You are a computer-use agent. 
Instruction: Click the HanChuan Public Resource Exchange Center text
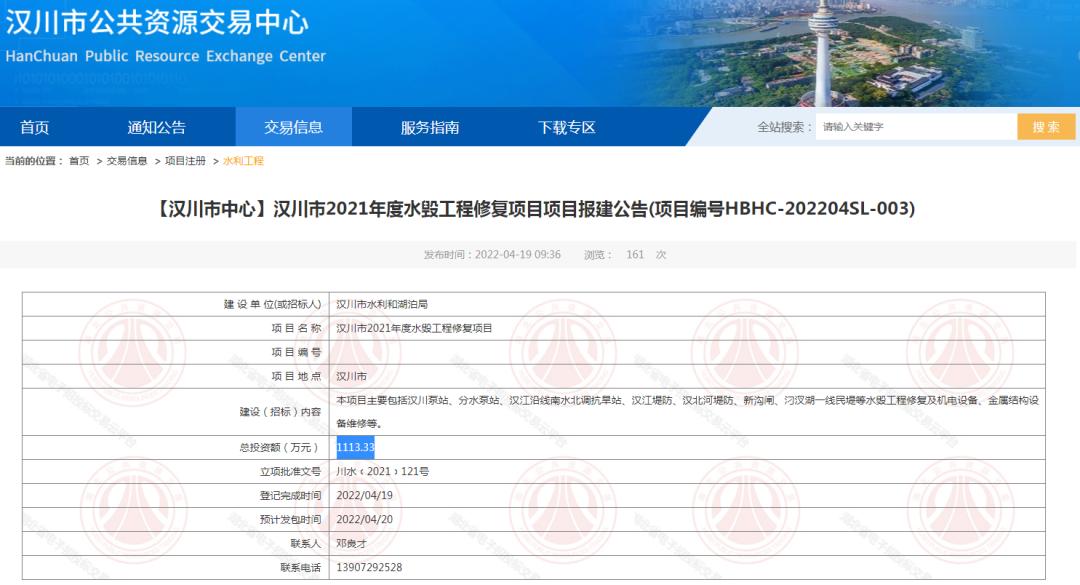click(x=166, y=56)
